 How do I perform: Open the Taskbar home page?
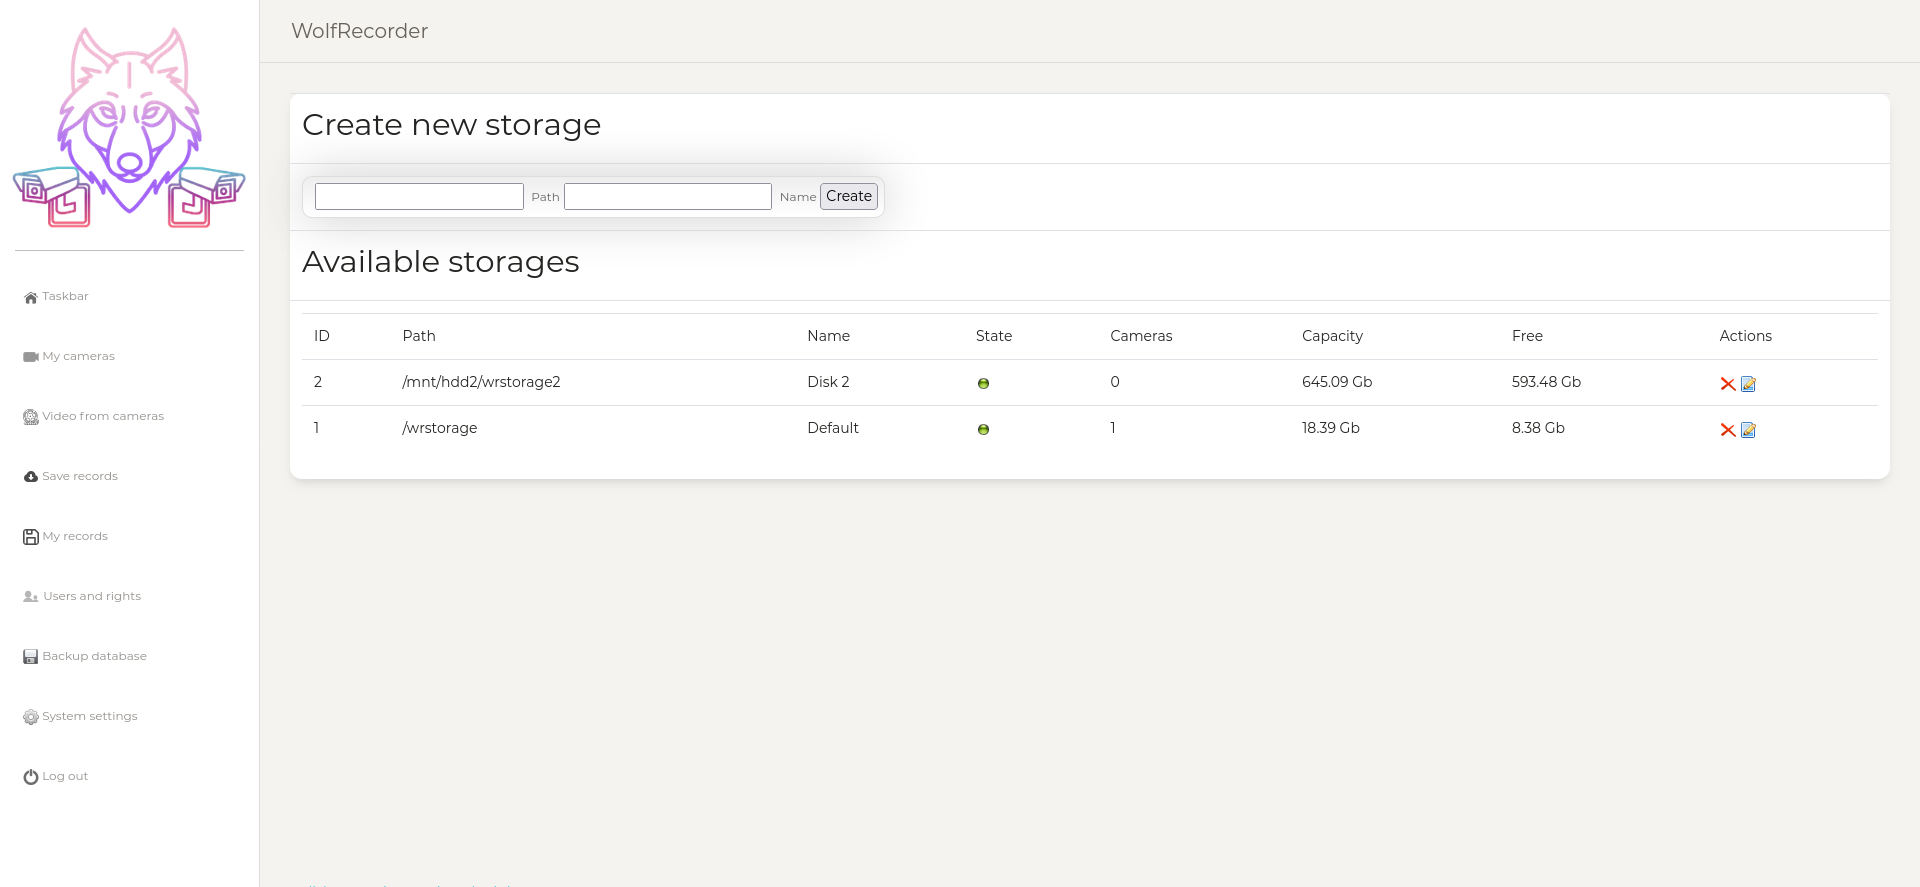(x=65, y=297)
